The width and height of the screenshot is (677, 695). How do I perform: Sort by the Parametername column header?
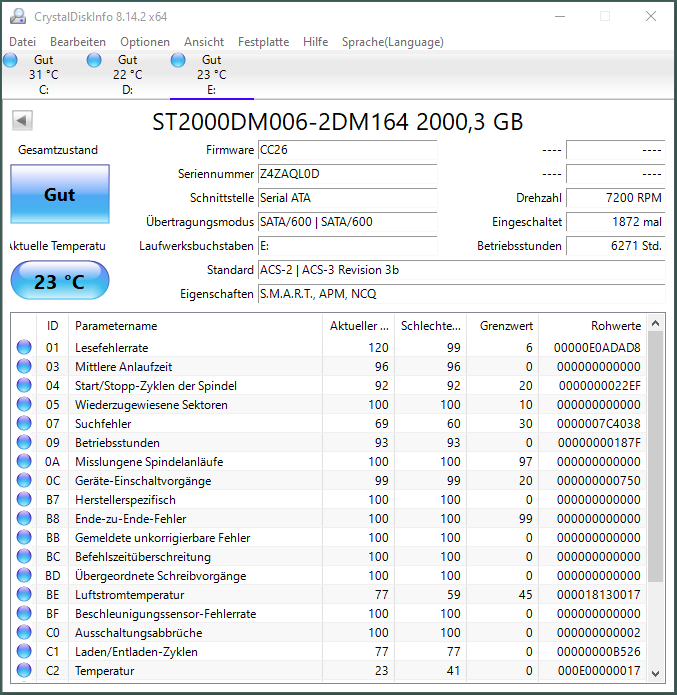(196, 326)
